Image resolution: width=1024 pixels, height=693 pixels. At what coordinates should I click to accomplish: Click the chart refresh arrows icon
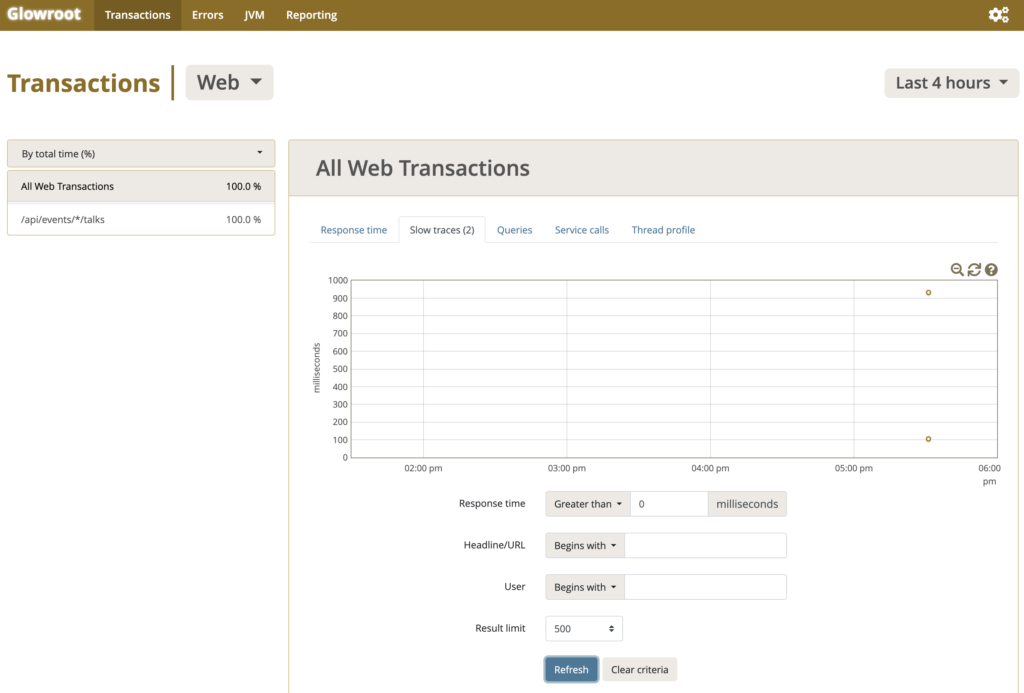(974, 270)
